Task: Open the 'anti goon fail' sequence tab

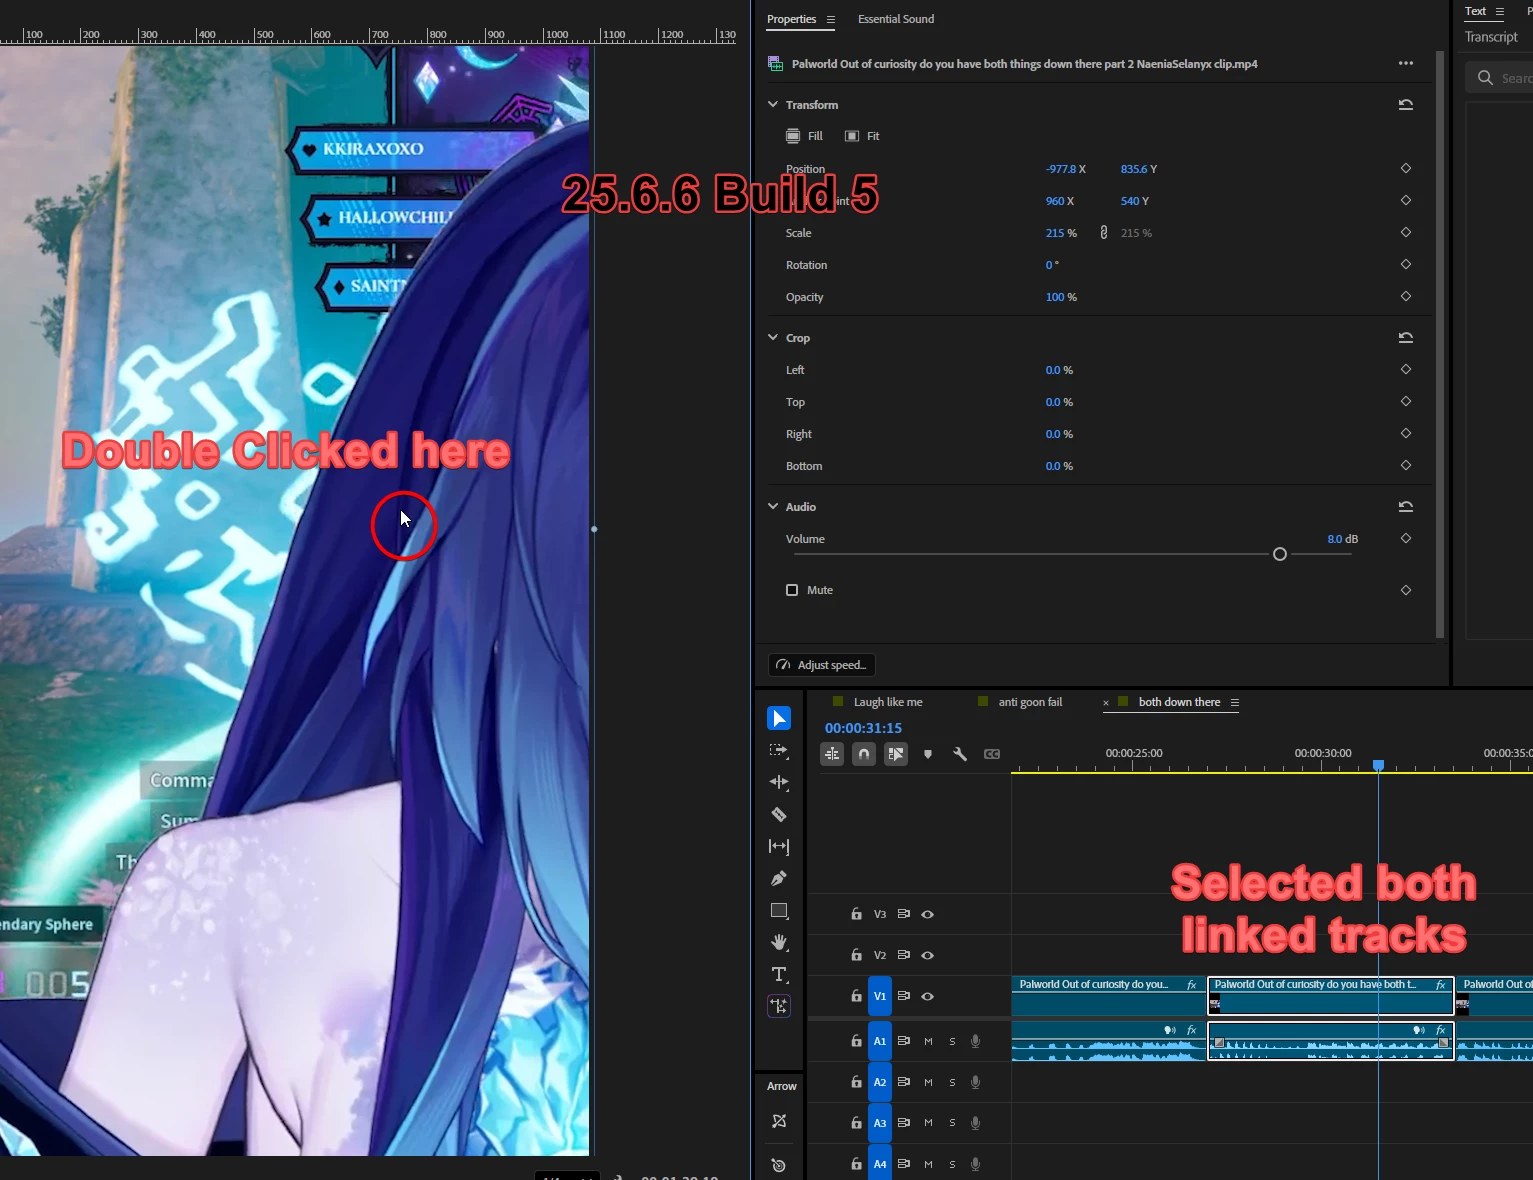Action: (1030, 702)
